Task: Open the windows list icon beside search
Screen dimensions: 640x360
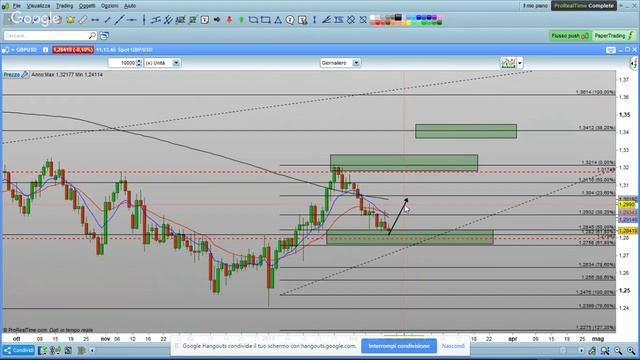Action: pos(104,36)
